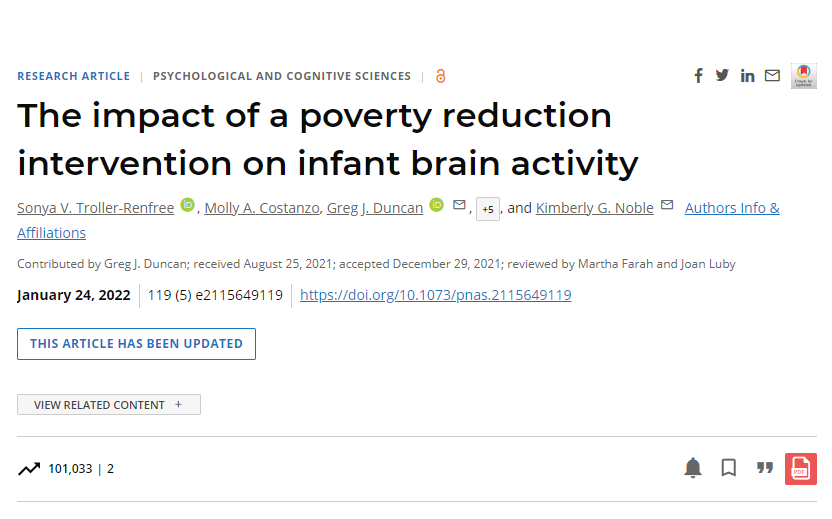Click This Article Has Been Updated button

(136, 344)
